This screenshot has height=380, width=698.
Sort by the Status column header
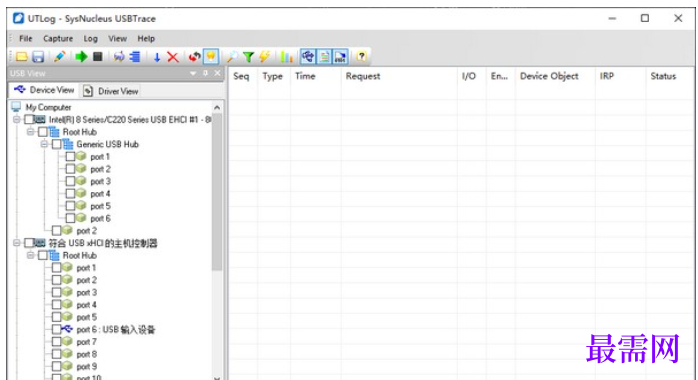coord(670,76)
